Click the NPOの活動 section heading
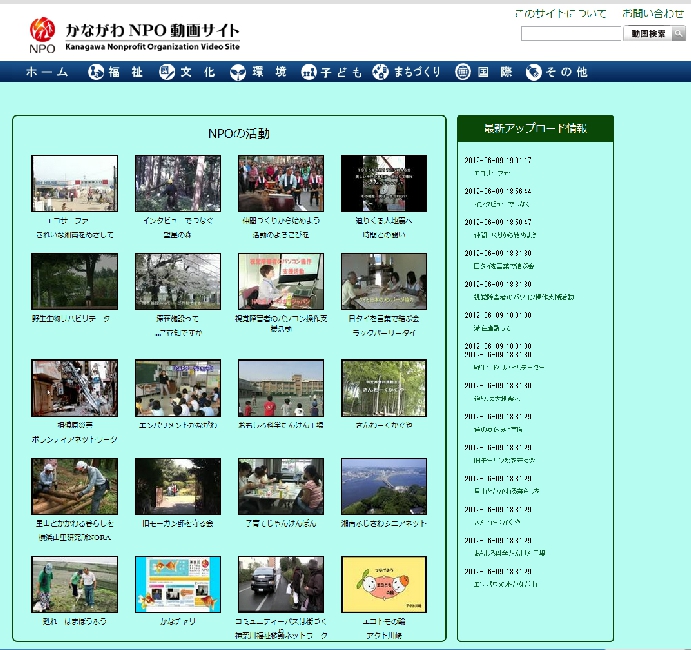This screenshot has width=691, height=650. coord(239,134)
